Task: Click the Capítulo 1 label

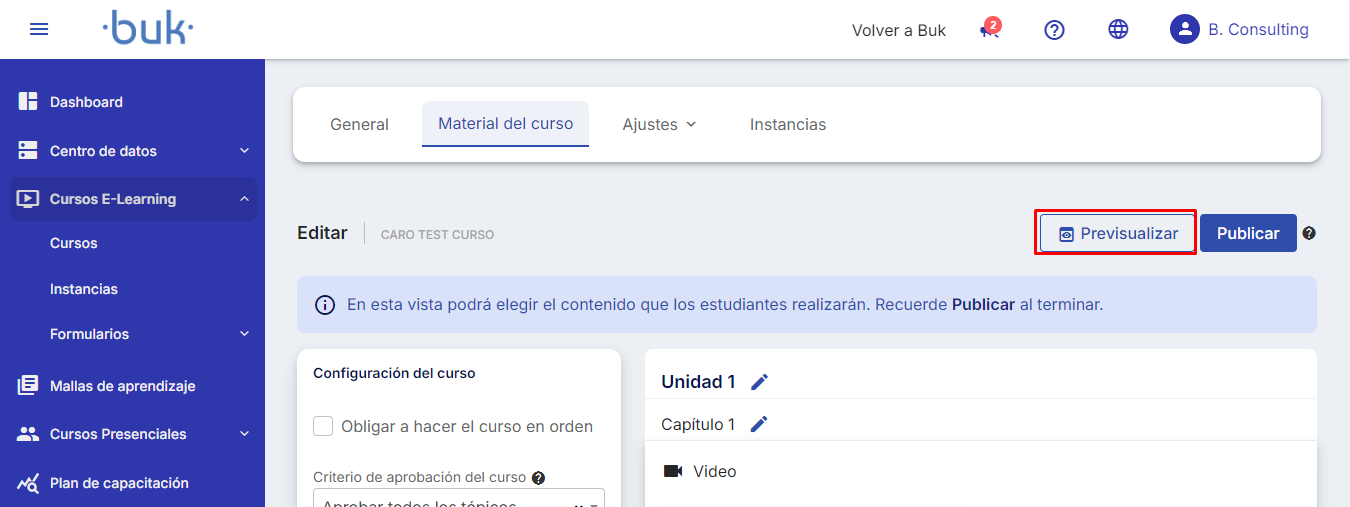Action: (698, 424)
